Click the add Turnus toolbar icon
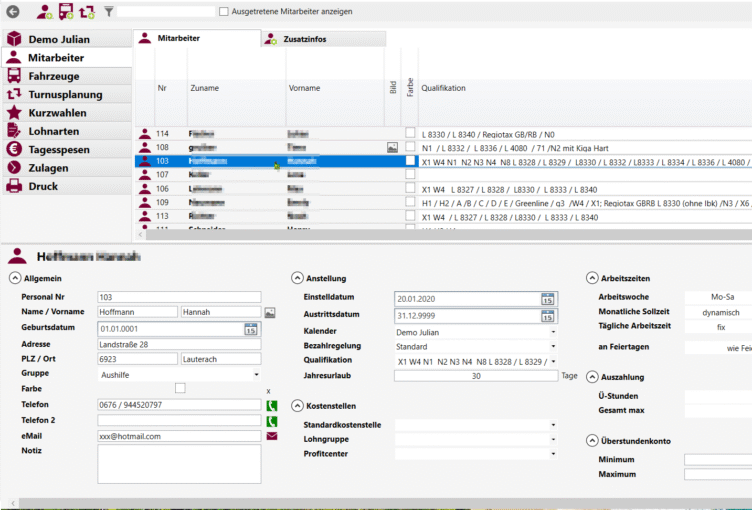Viewport: 752px width, 510px height. 87,12
